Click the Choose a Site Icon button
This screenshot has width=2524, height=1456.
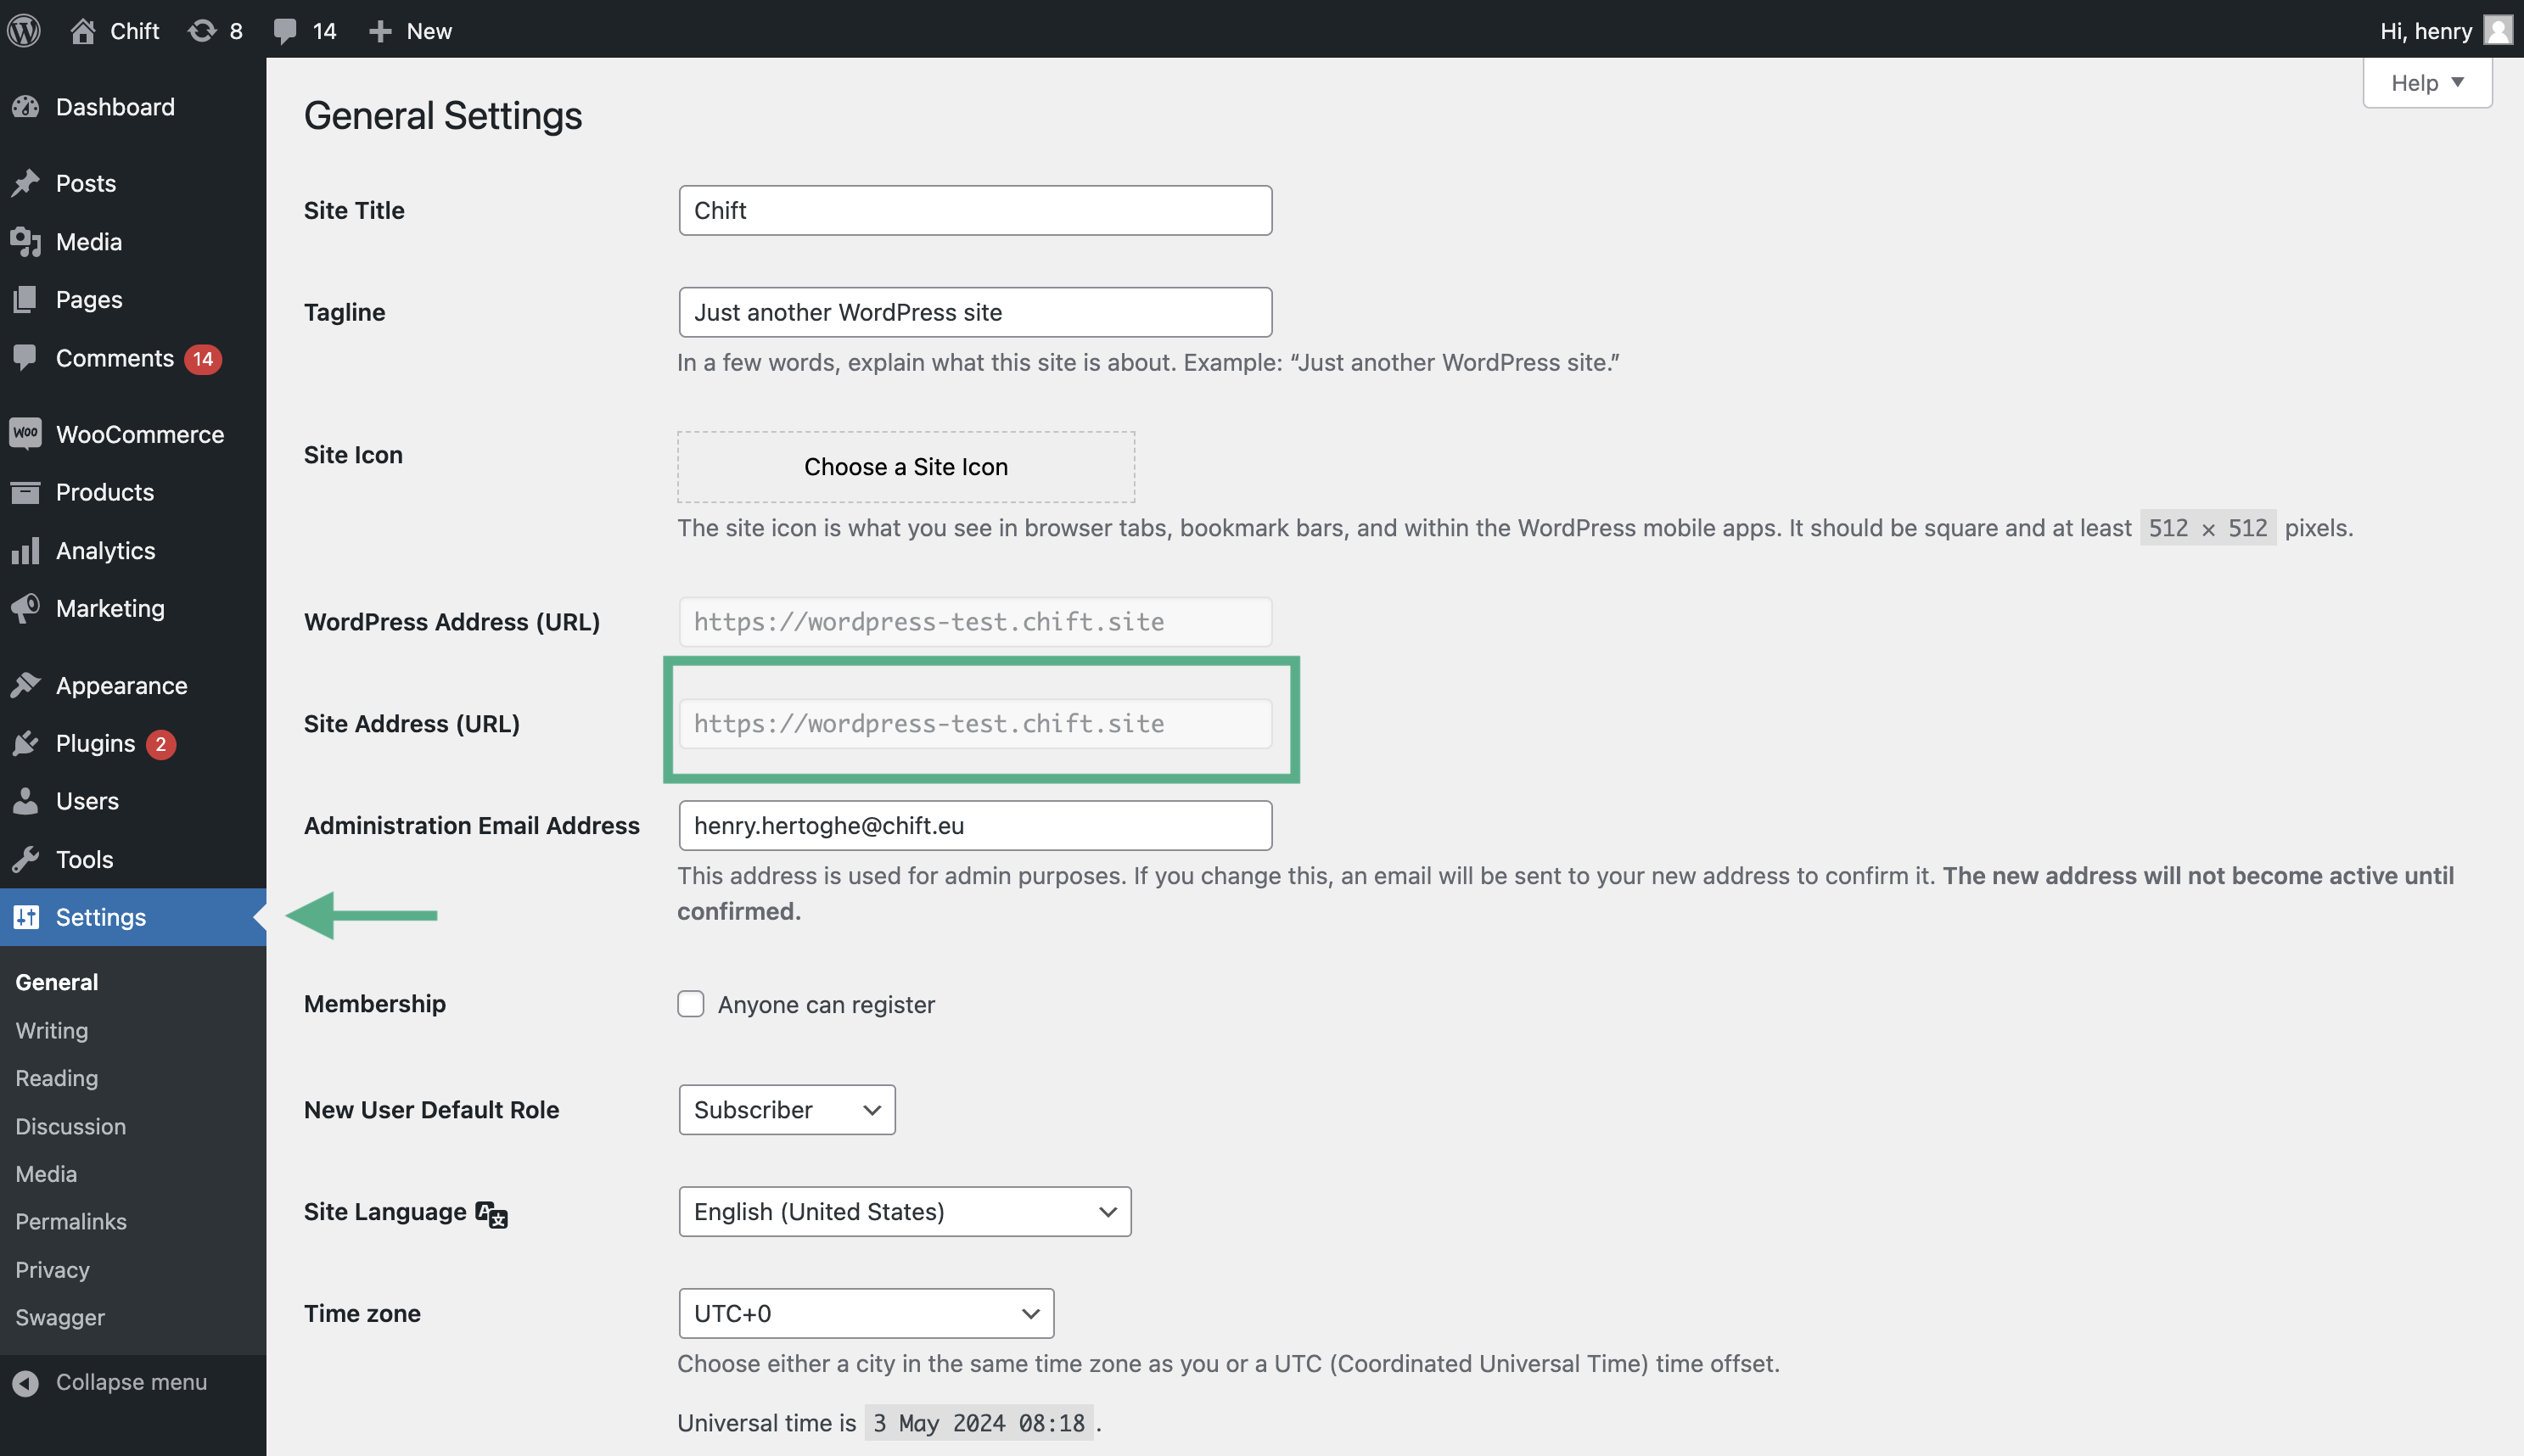tap(905, 467)
